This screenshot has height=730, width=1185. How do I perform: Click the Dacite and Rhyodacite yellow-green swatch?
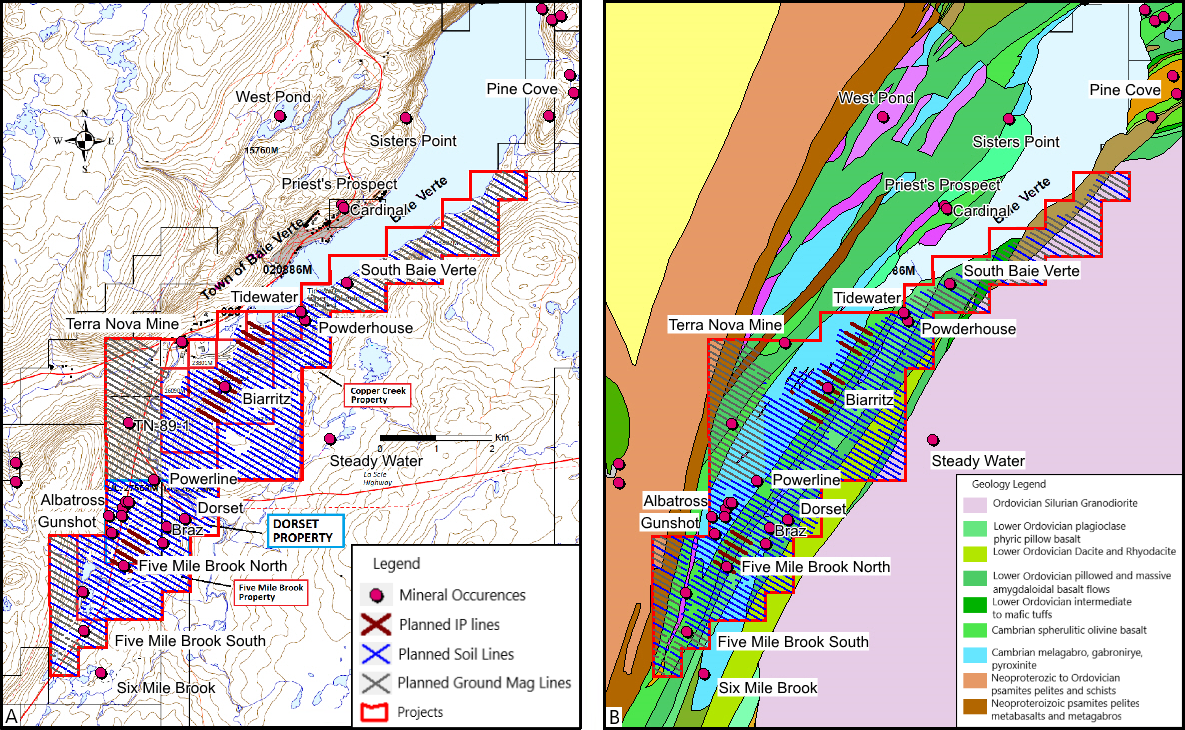(x=975, y=553)
